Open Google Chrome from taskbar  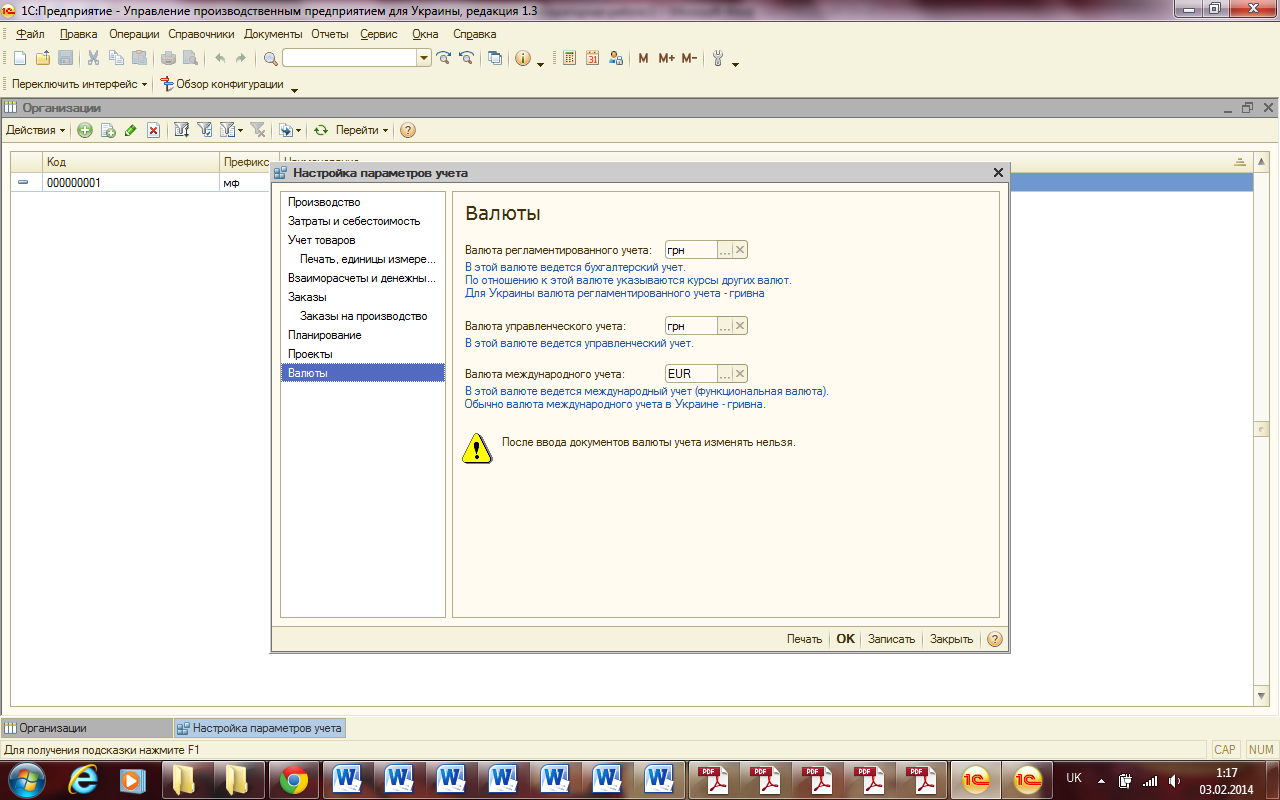[x=294, y=780]
